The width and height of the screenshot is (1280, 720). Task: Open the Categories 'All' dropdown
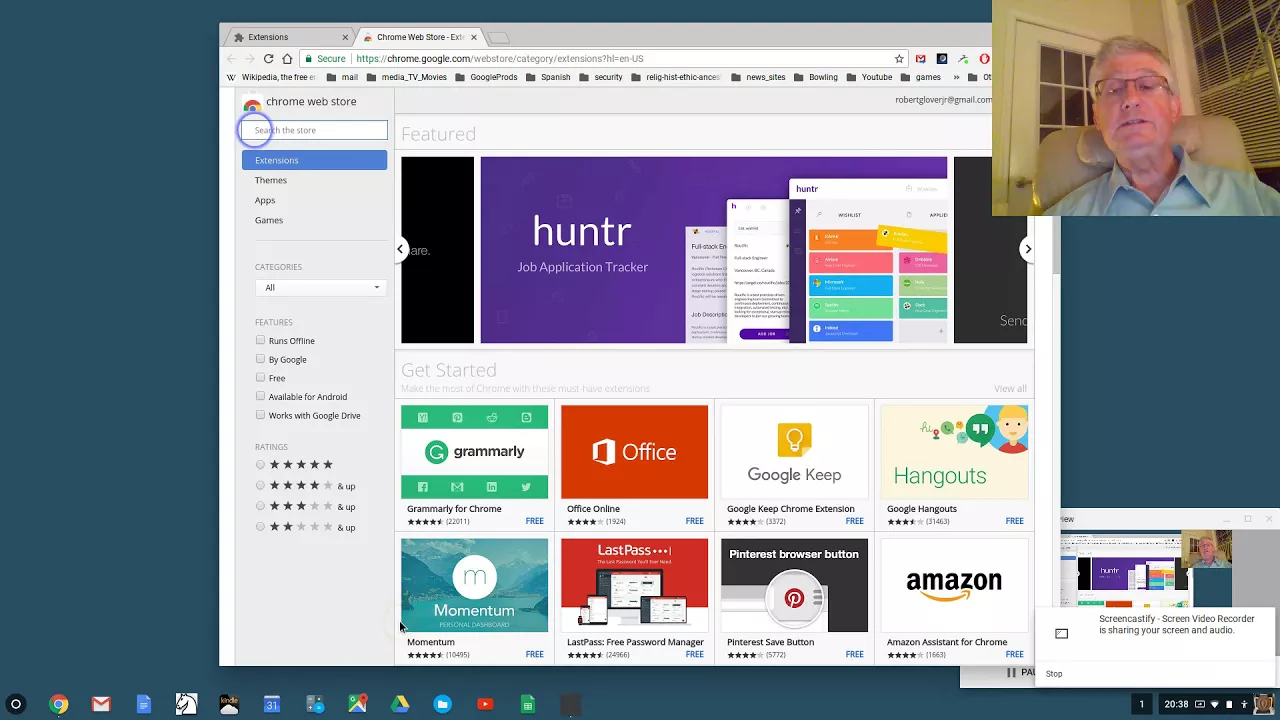tap(320, 287)
